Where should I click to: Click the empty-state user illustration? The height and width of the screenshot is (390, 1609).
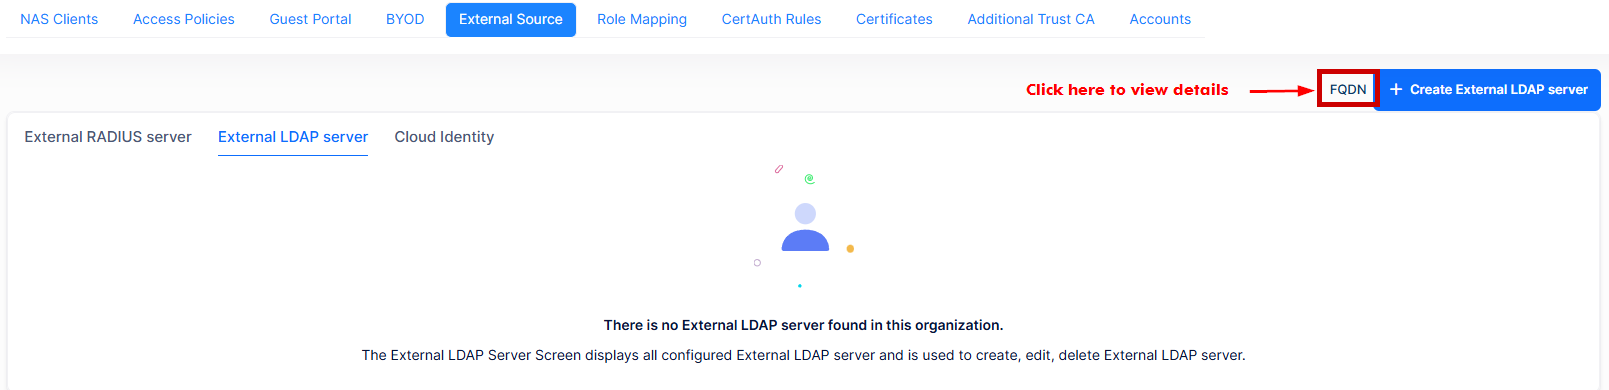point(804,227)
